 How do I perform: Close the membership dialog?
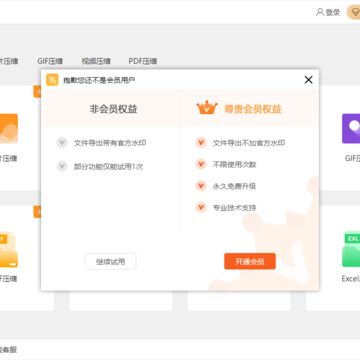pyautogui.click(x=308, y=80)
